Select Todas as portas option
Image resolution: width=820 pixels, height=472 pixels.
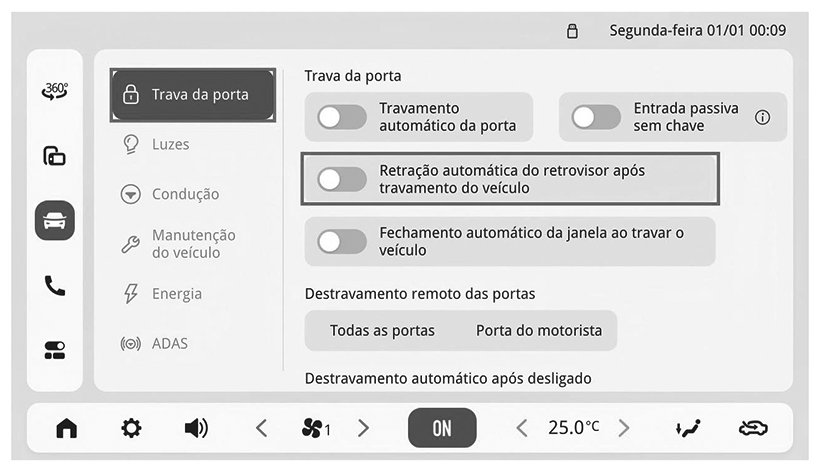coord(382,330)
